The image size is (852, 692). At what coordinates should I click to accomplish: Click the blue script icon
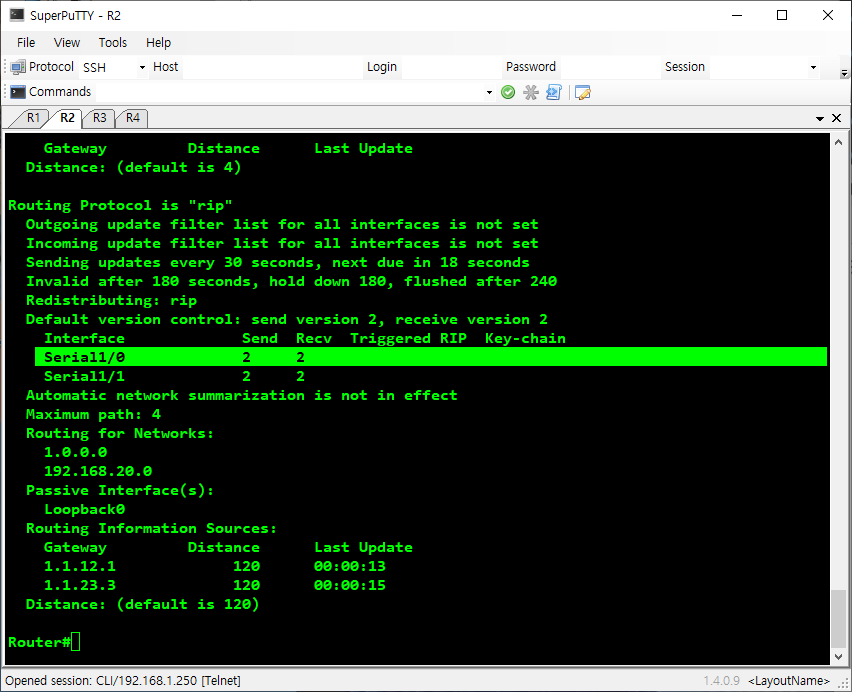click(x=554, y=92)
